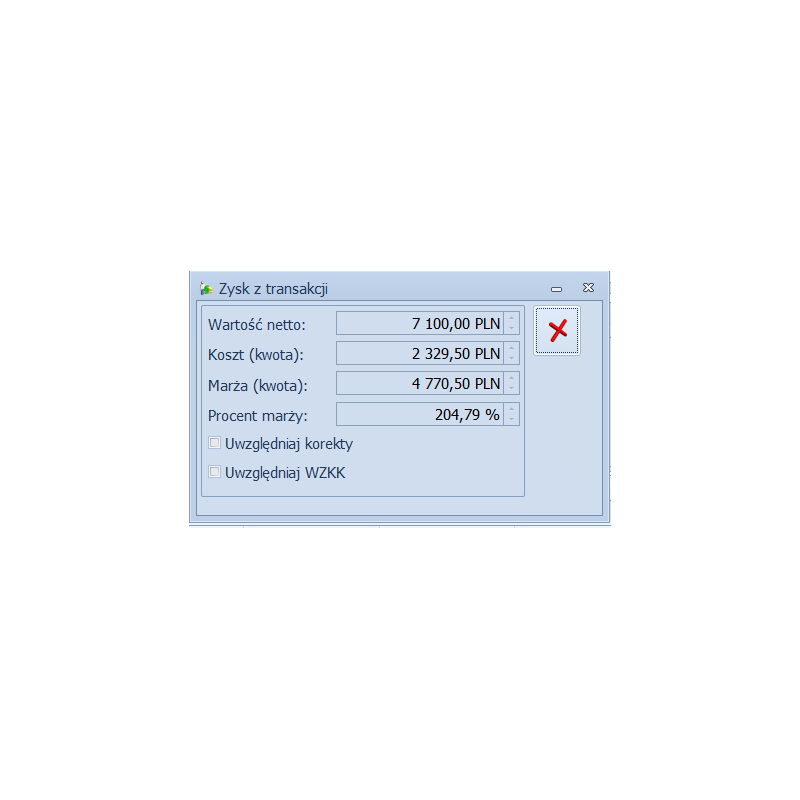Minimize the Zysk z transakcji window
This screenshot has height=800, width=800.
[x=557, y=289]
